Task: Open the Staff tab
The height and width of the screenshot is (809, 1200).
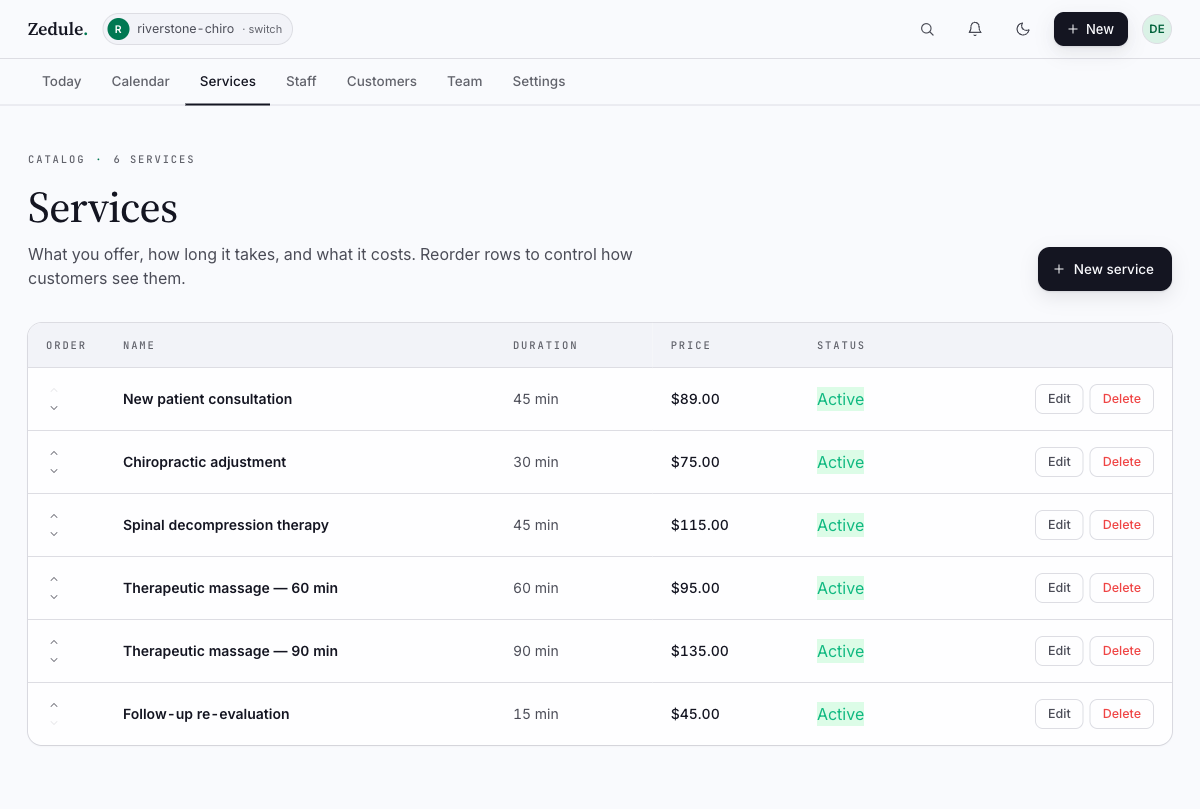Action: click(x=301, y=81)
